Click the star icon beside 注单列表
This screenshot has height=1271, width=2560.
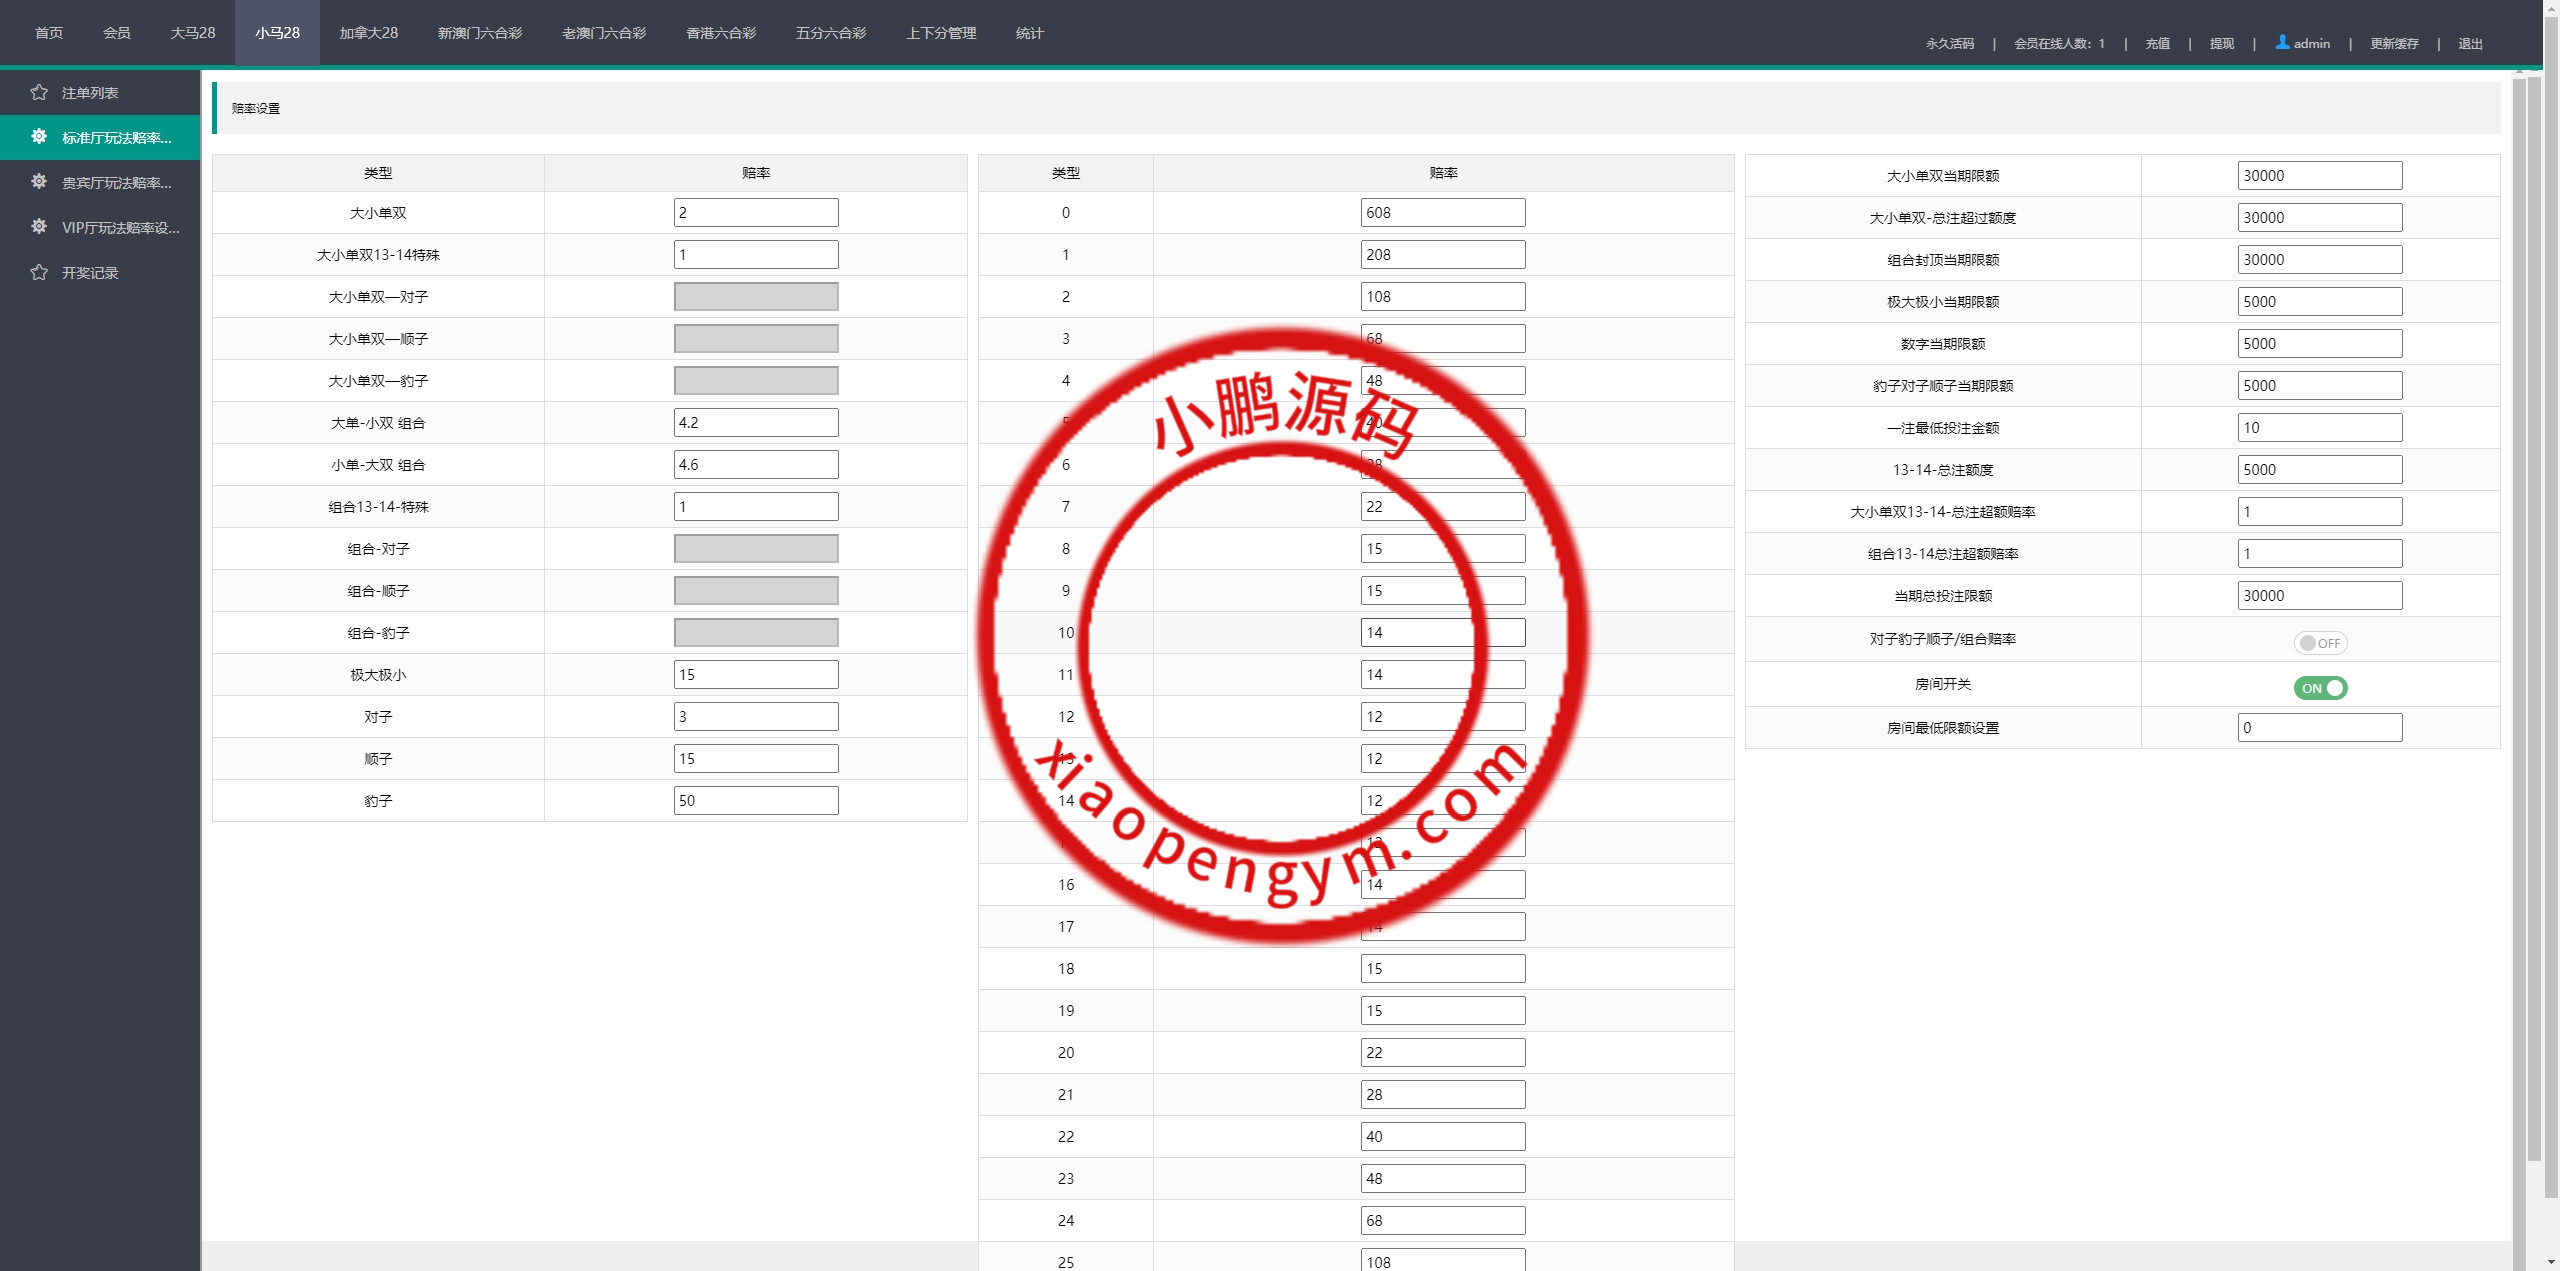pos(39,92)
